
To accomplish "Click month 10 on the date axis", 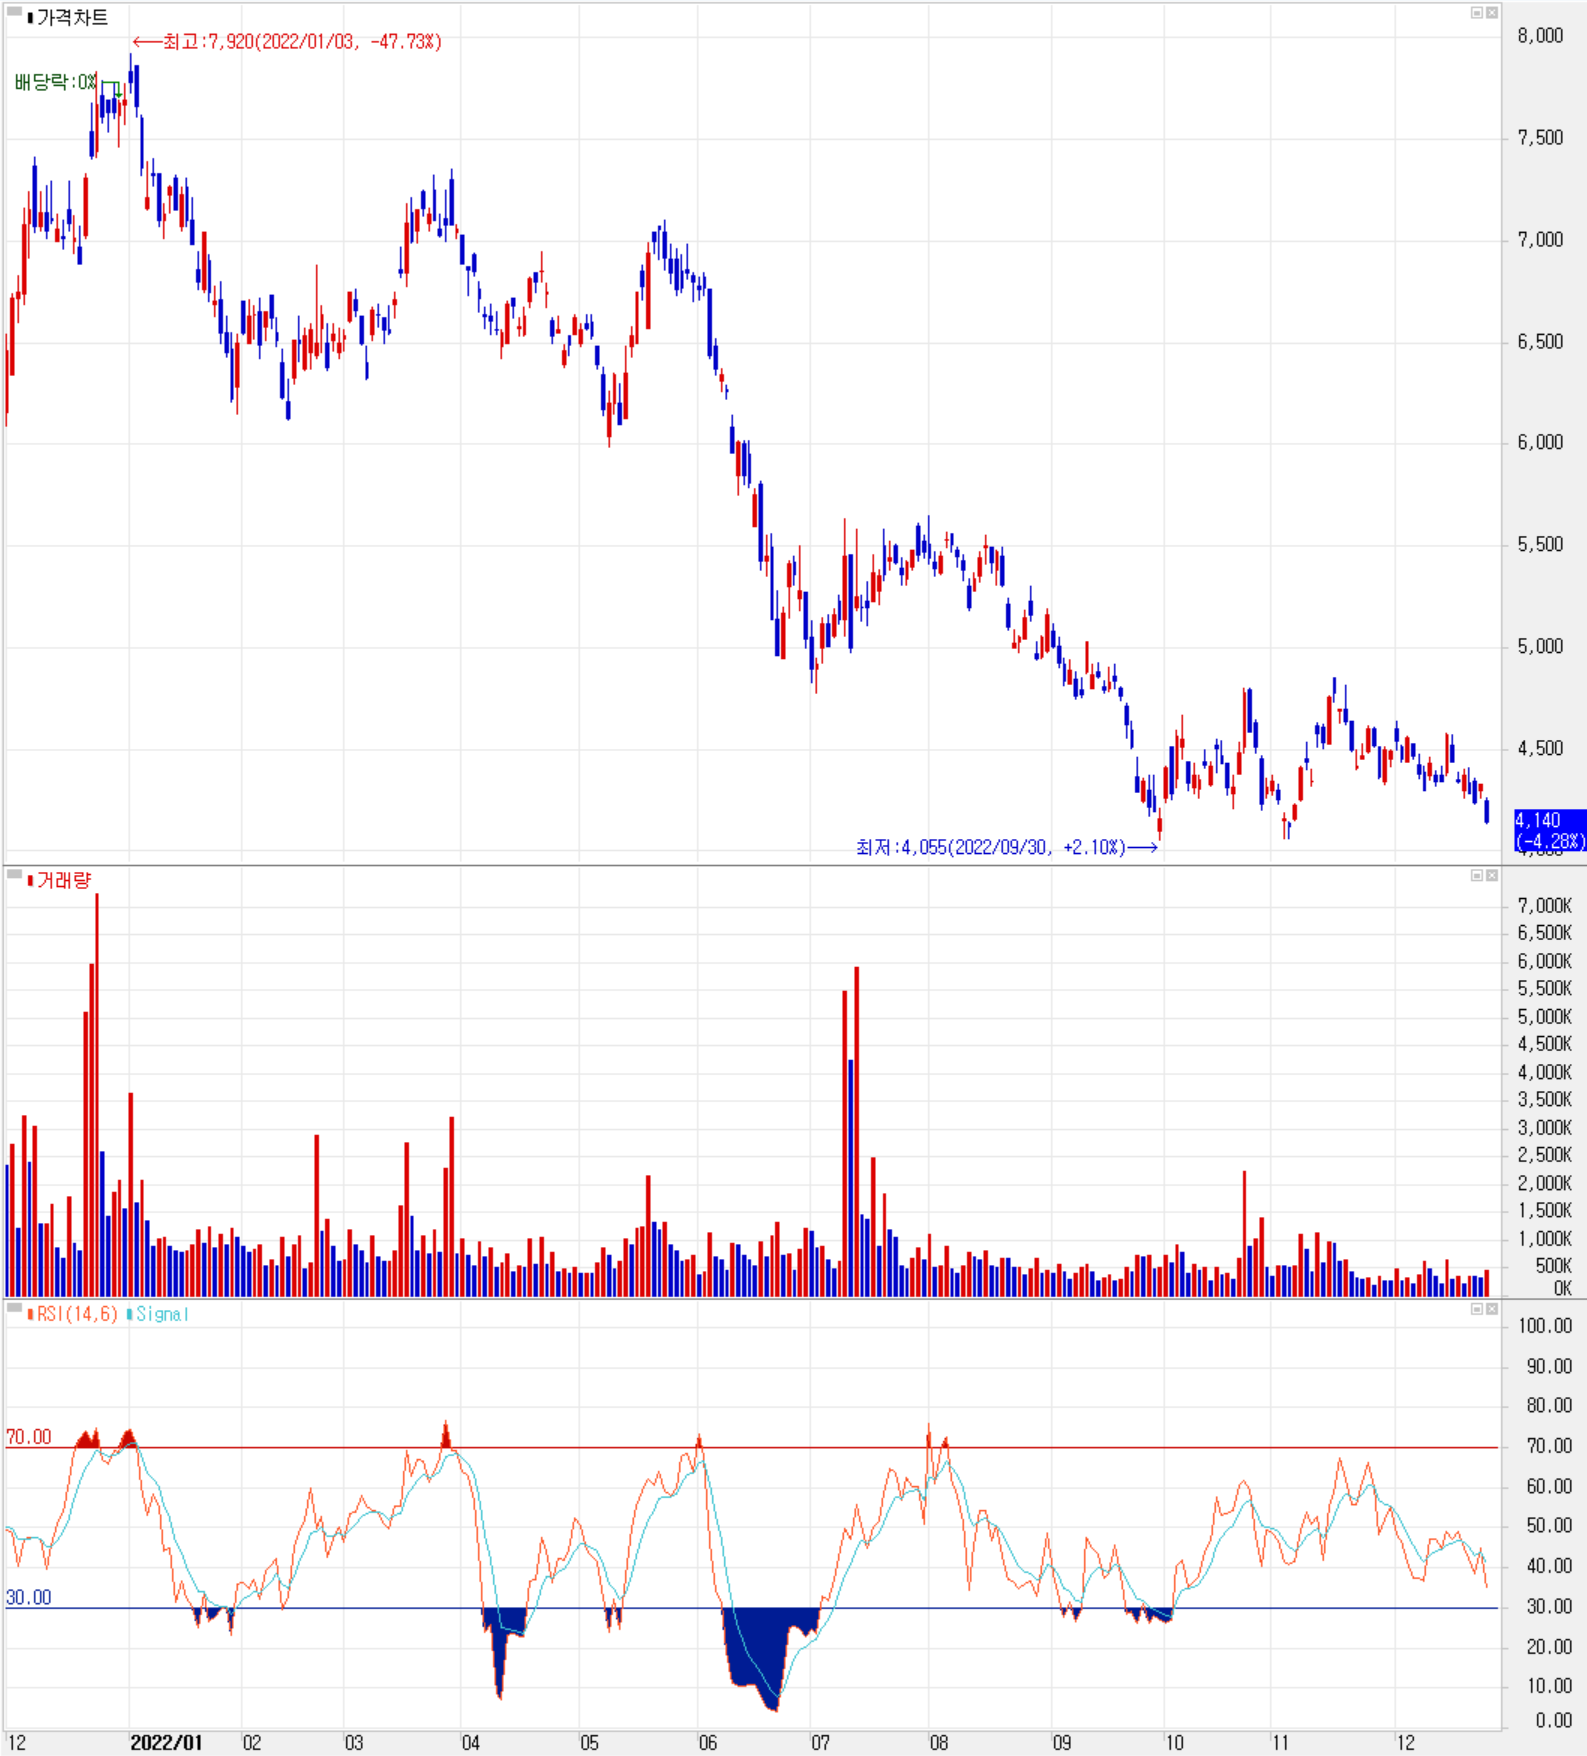I will (1175, 1743).
